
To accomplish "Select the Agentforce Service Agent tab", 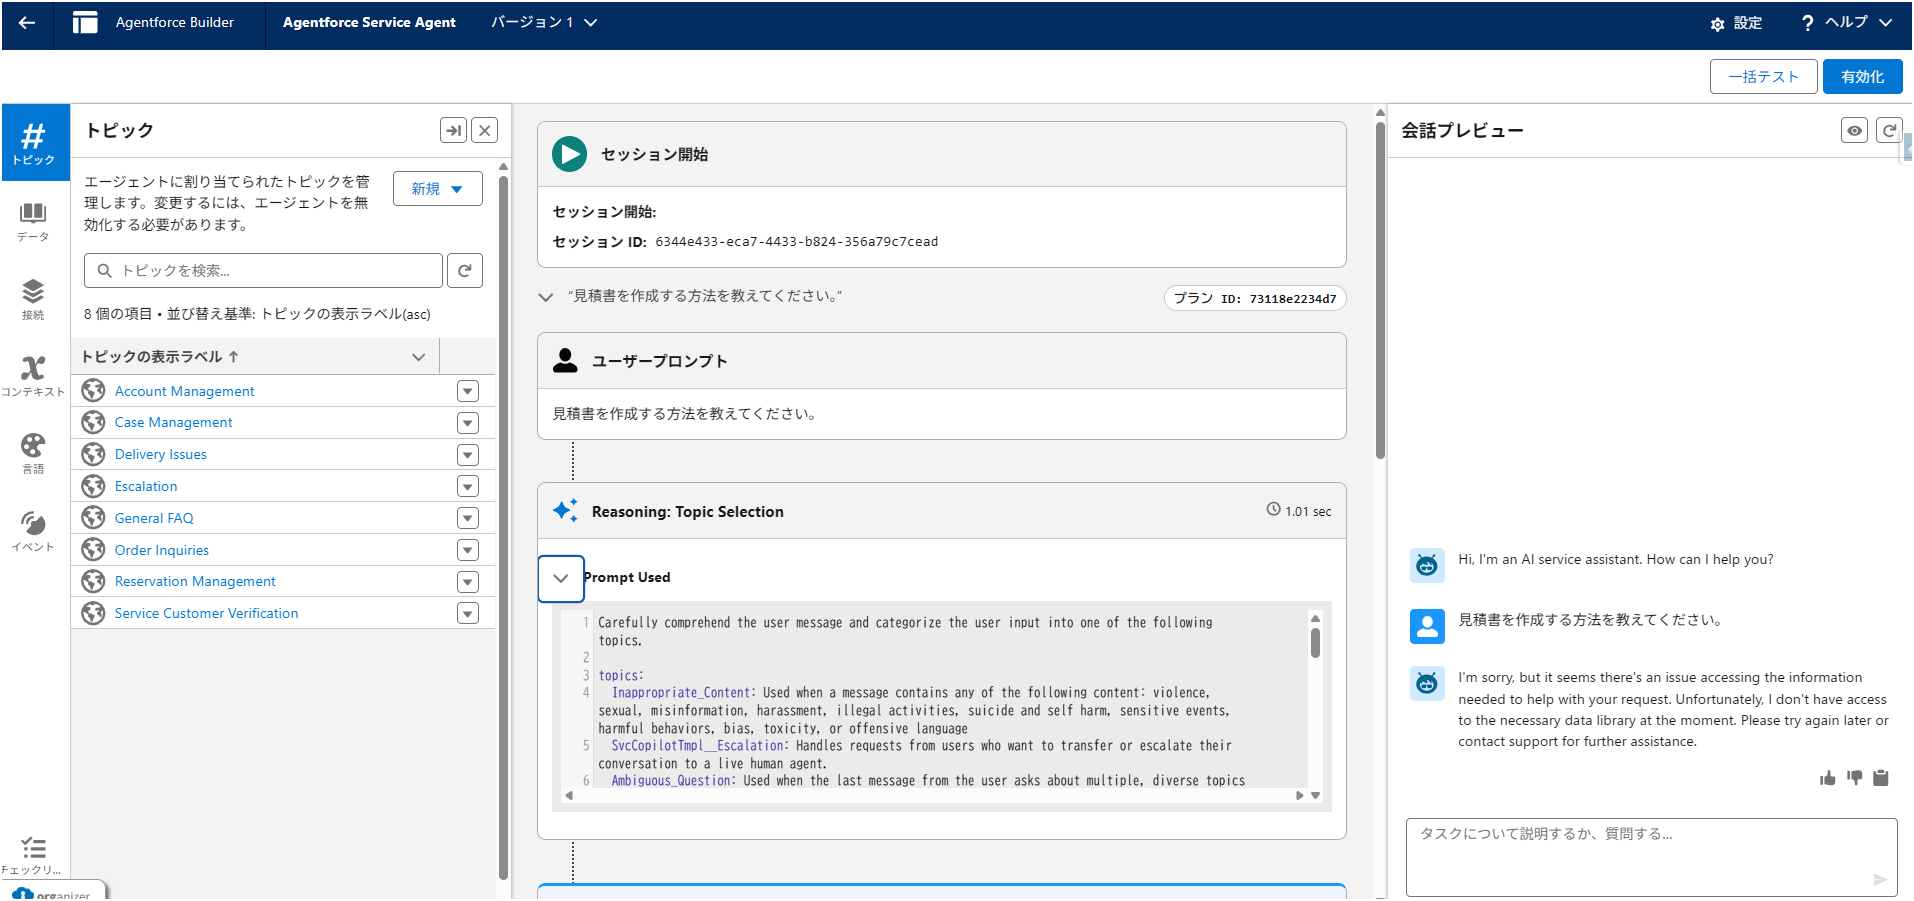I will [369, 22].
